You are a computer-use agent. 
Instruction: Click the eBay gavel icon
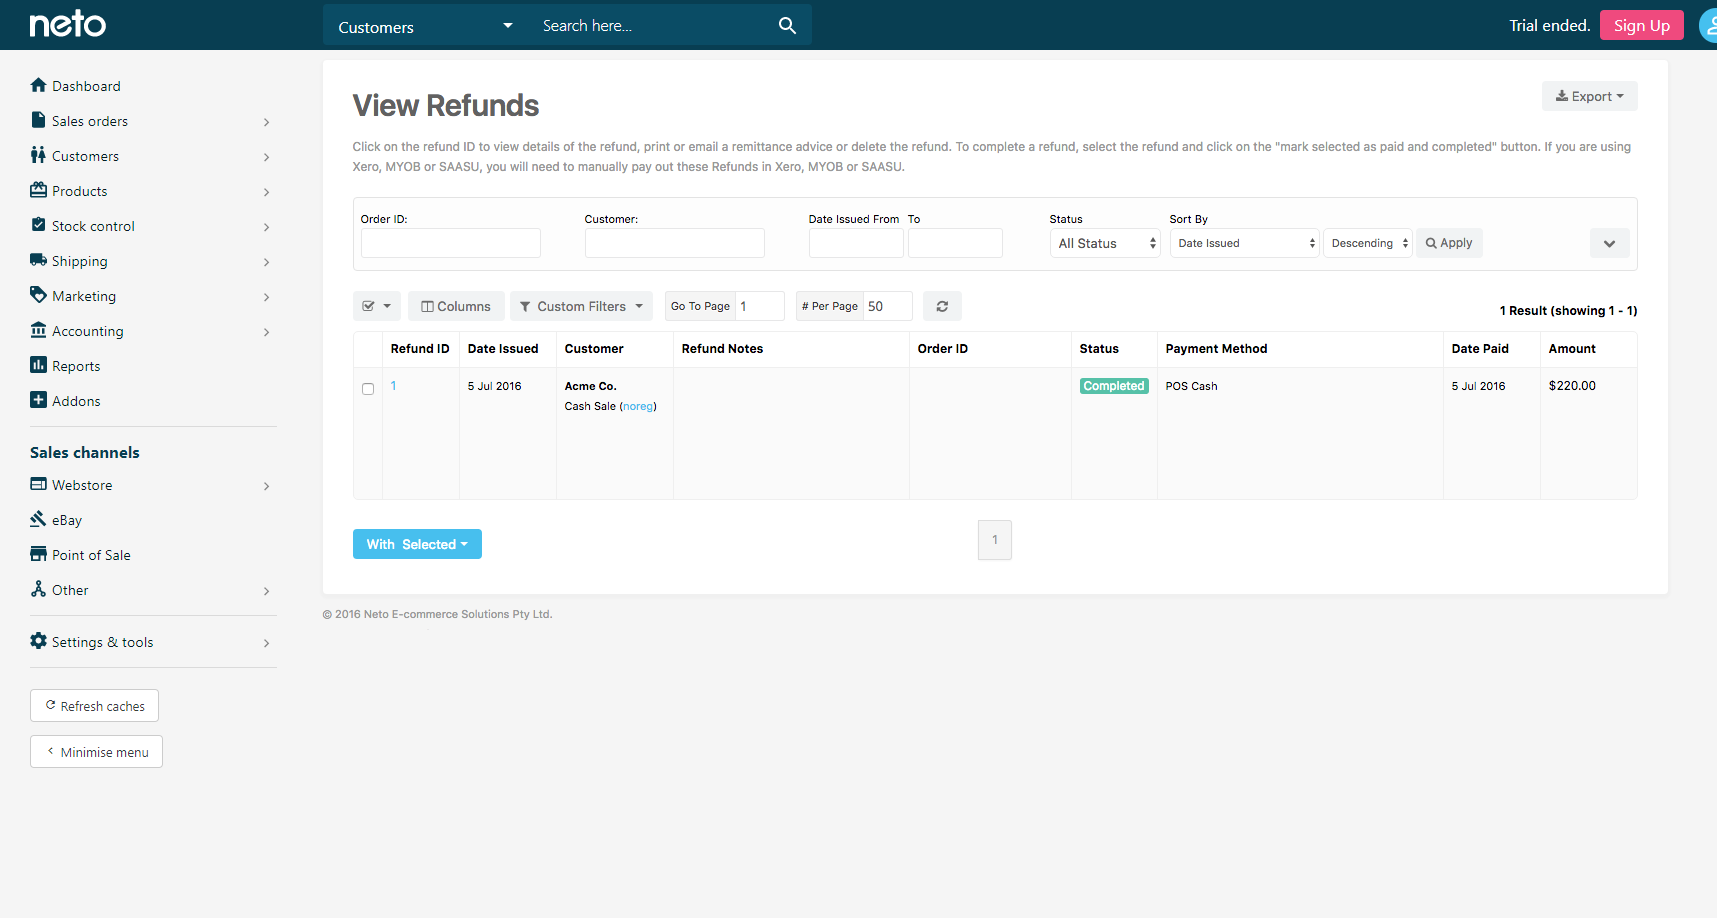pyautogui.click(x=38, y=519)
